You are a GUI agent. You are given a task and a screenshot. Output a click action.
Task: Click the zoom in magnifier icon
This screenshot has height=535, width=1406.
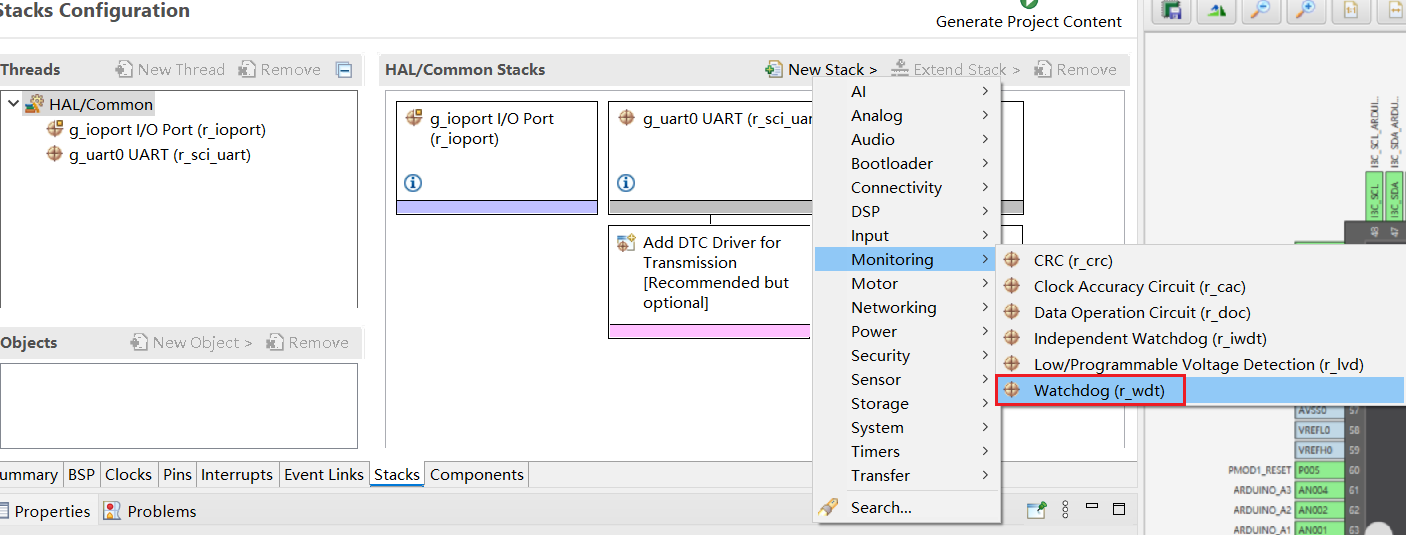click(x=1305, y=10)
